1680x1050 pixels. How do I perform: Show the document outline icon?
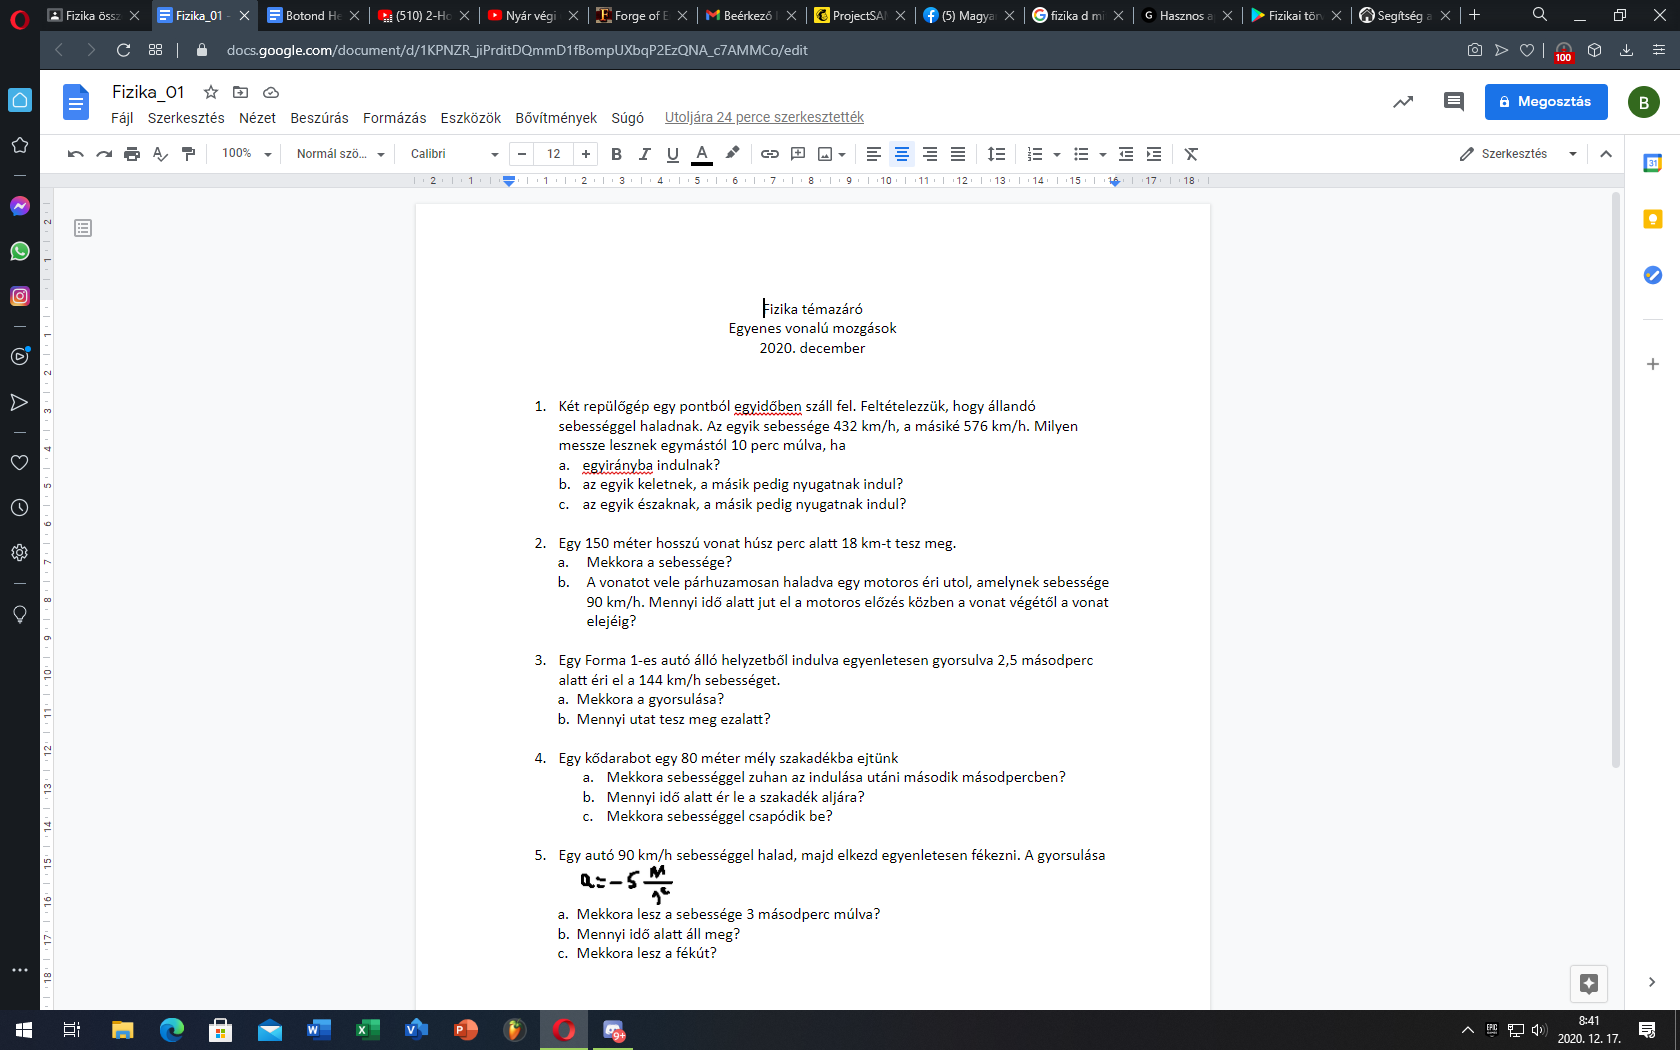83,229
